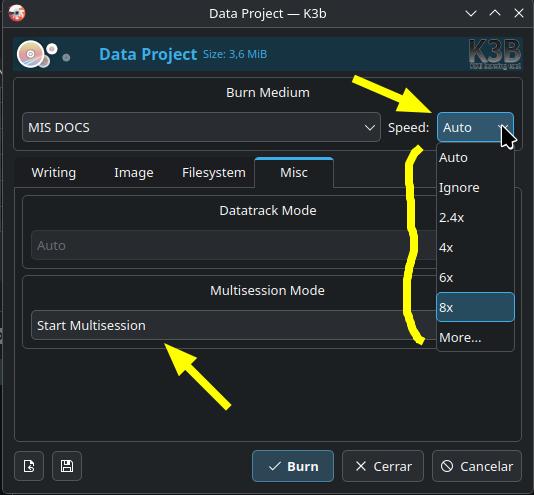
Task: Click the load default settings icon button
Action: click(29, 466)
